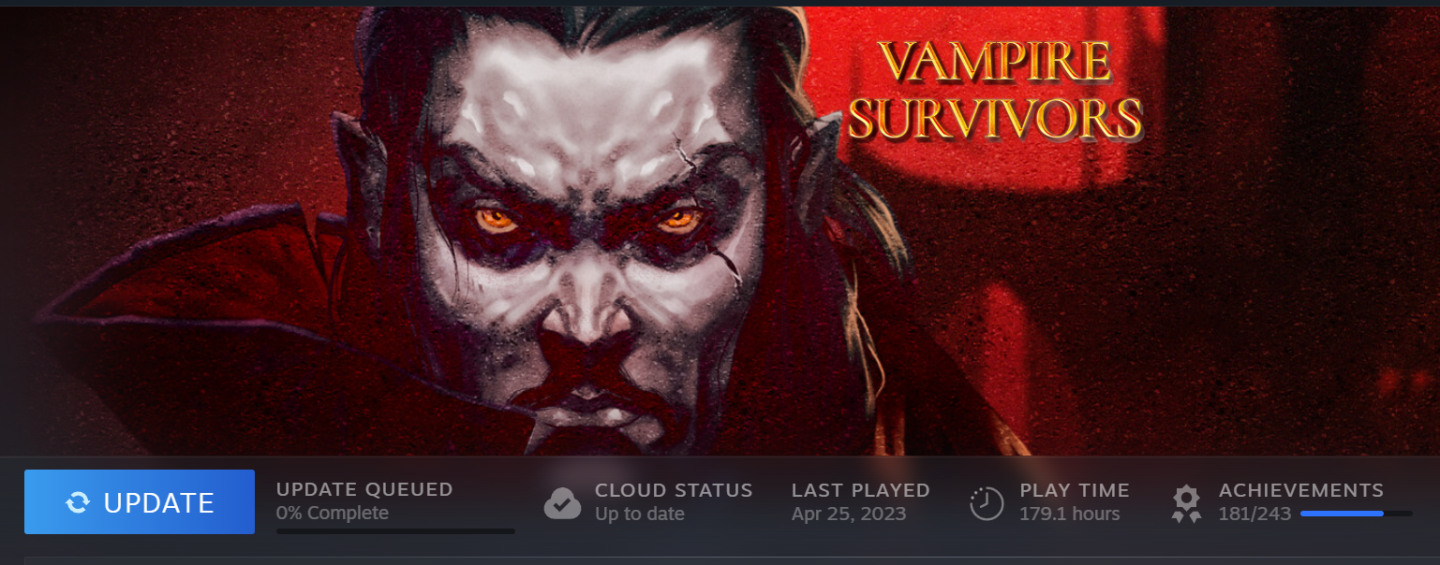Click the 179.1 hours play time value
The image size is (1440, 565).
1069,514
